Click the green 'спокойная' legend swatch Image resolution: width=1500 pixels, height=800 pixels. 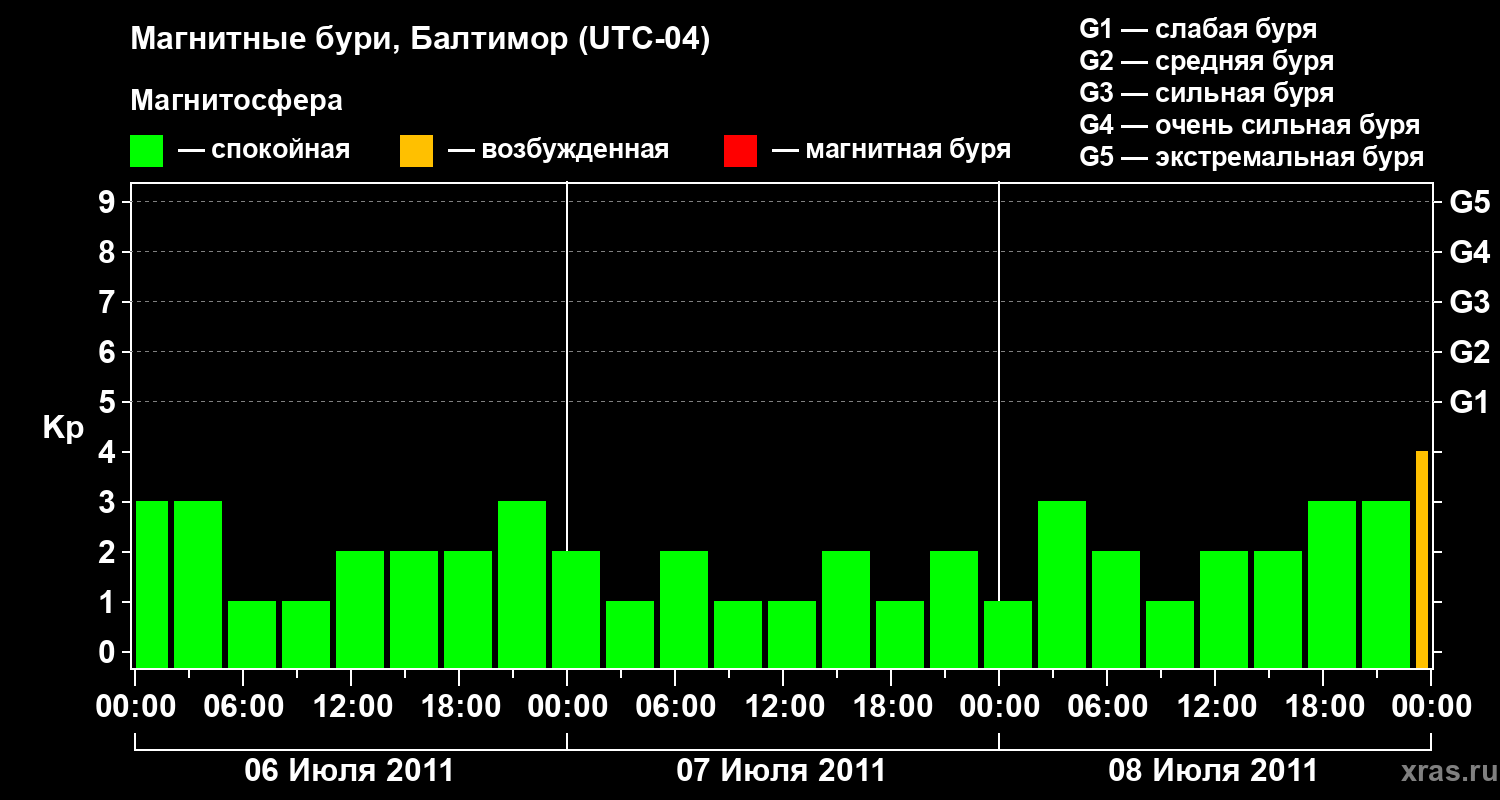[146, 151]
